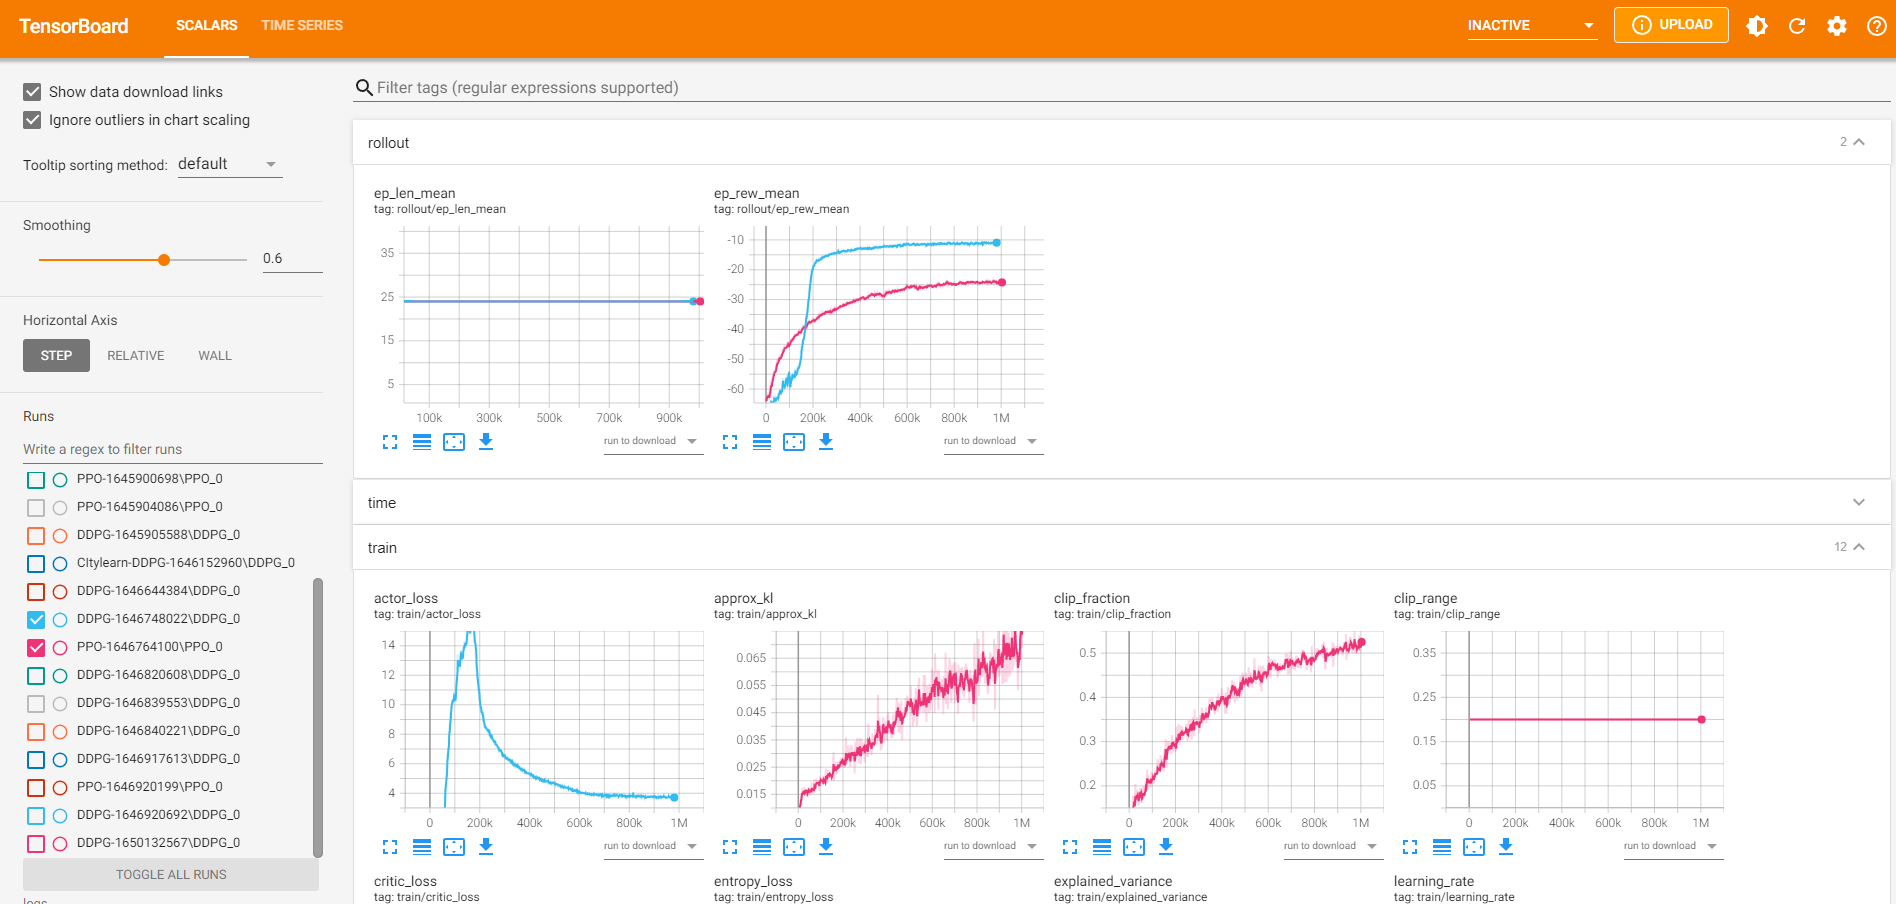Open run to download dropdown for actor_loss
The image size is (1896, 904).
point(652,846)
